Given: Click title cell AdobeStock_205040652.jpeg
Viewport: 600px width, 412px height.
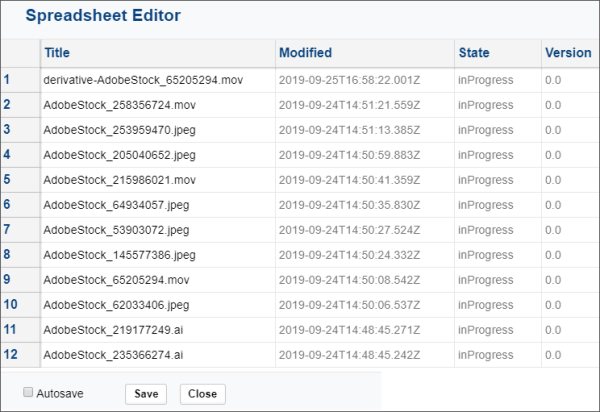Looking at the screenshot, I should [158, 155].
